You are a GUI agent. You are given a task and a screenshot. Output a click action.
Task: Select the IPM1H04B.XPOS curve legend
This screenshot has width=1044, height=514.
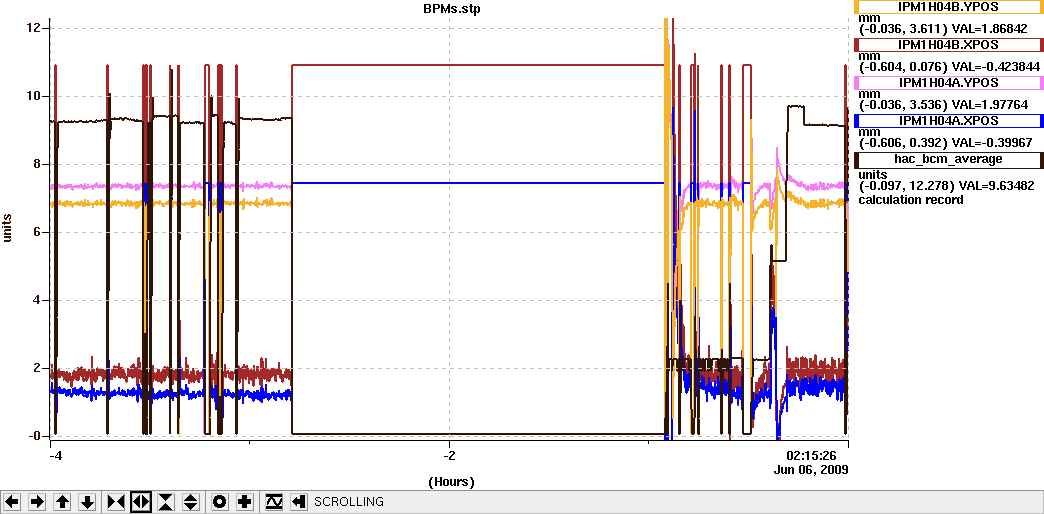tap(948, 45)
